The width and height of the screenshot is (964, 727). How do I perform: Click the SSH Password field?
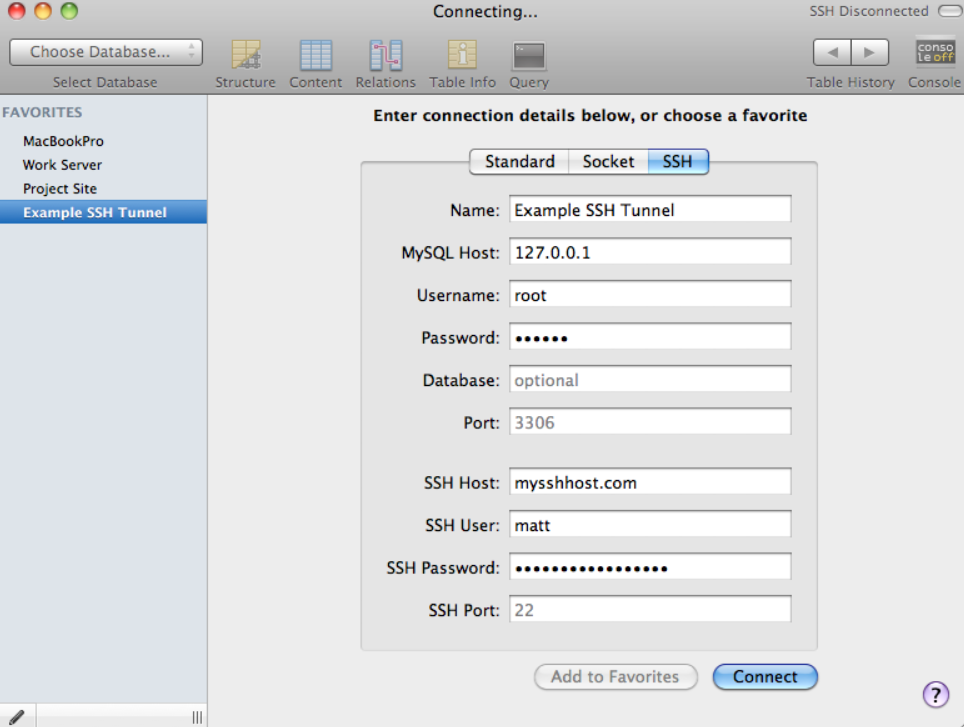point(650,567)
